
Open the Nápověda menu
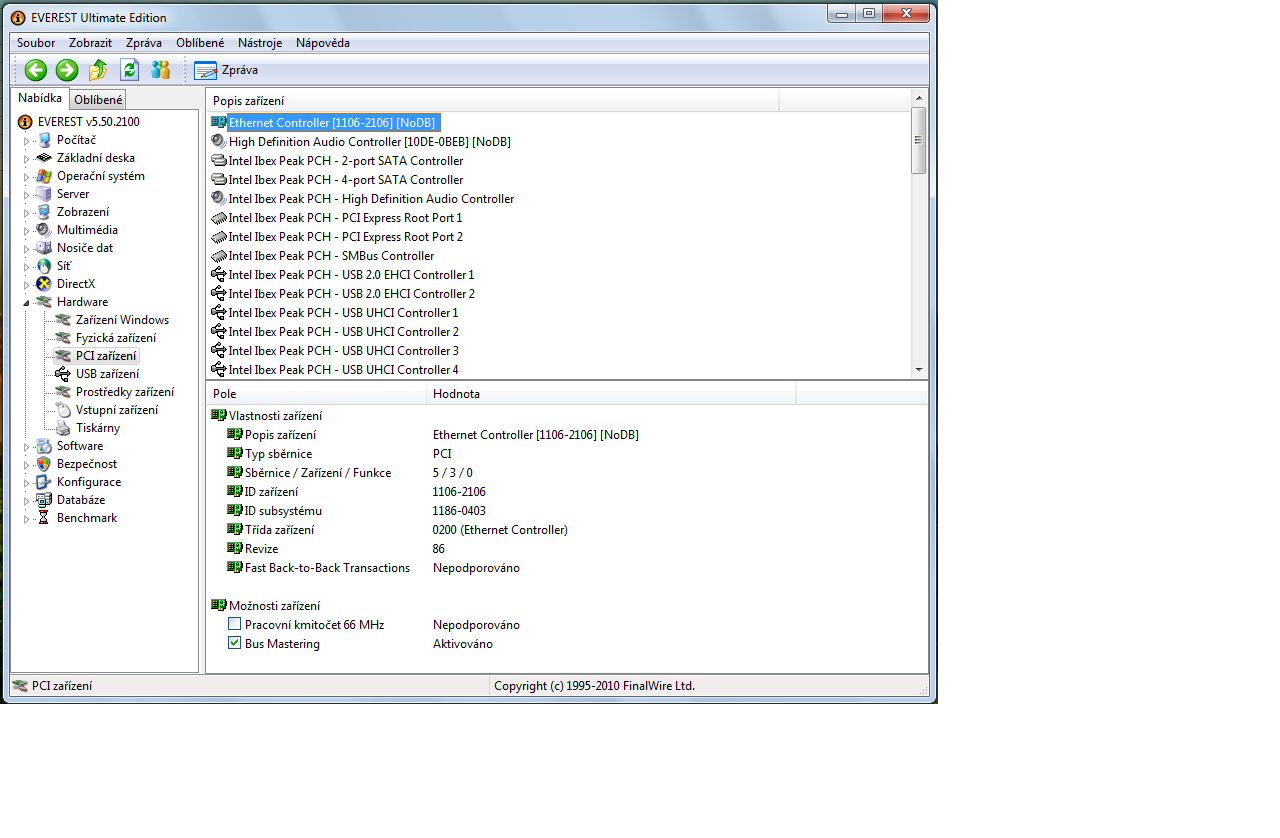tap(323, 43)
